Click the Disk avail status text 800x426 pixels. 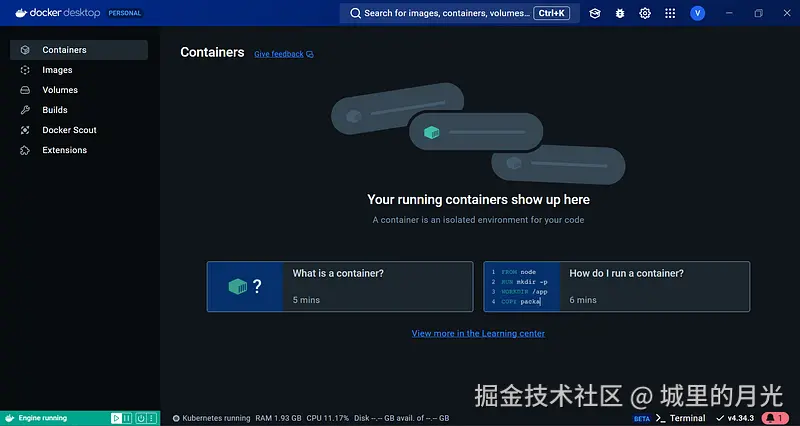402,418
